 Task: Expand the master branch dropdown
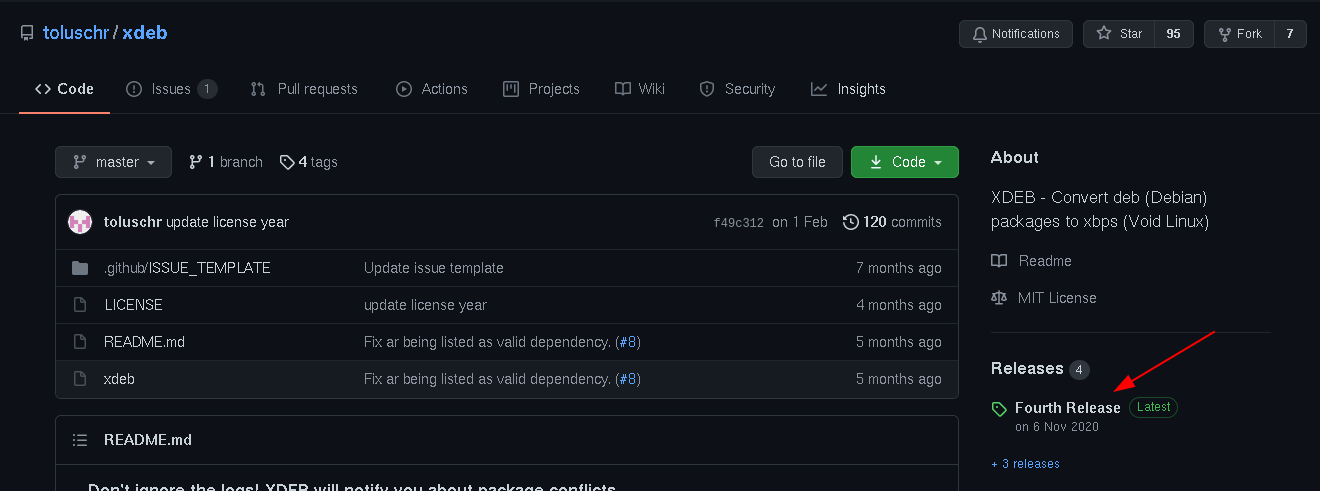tap(114, 162)
